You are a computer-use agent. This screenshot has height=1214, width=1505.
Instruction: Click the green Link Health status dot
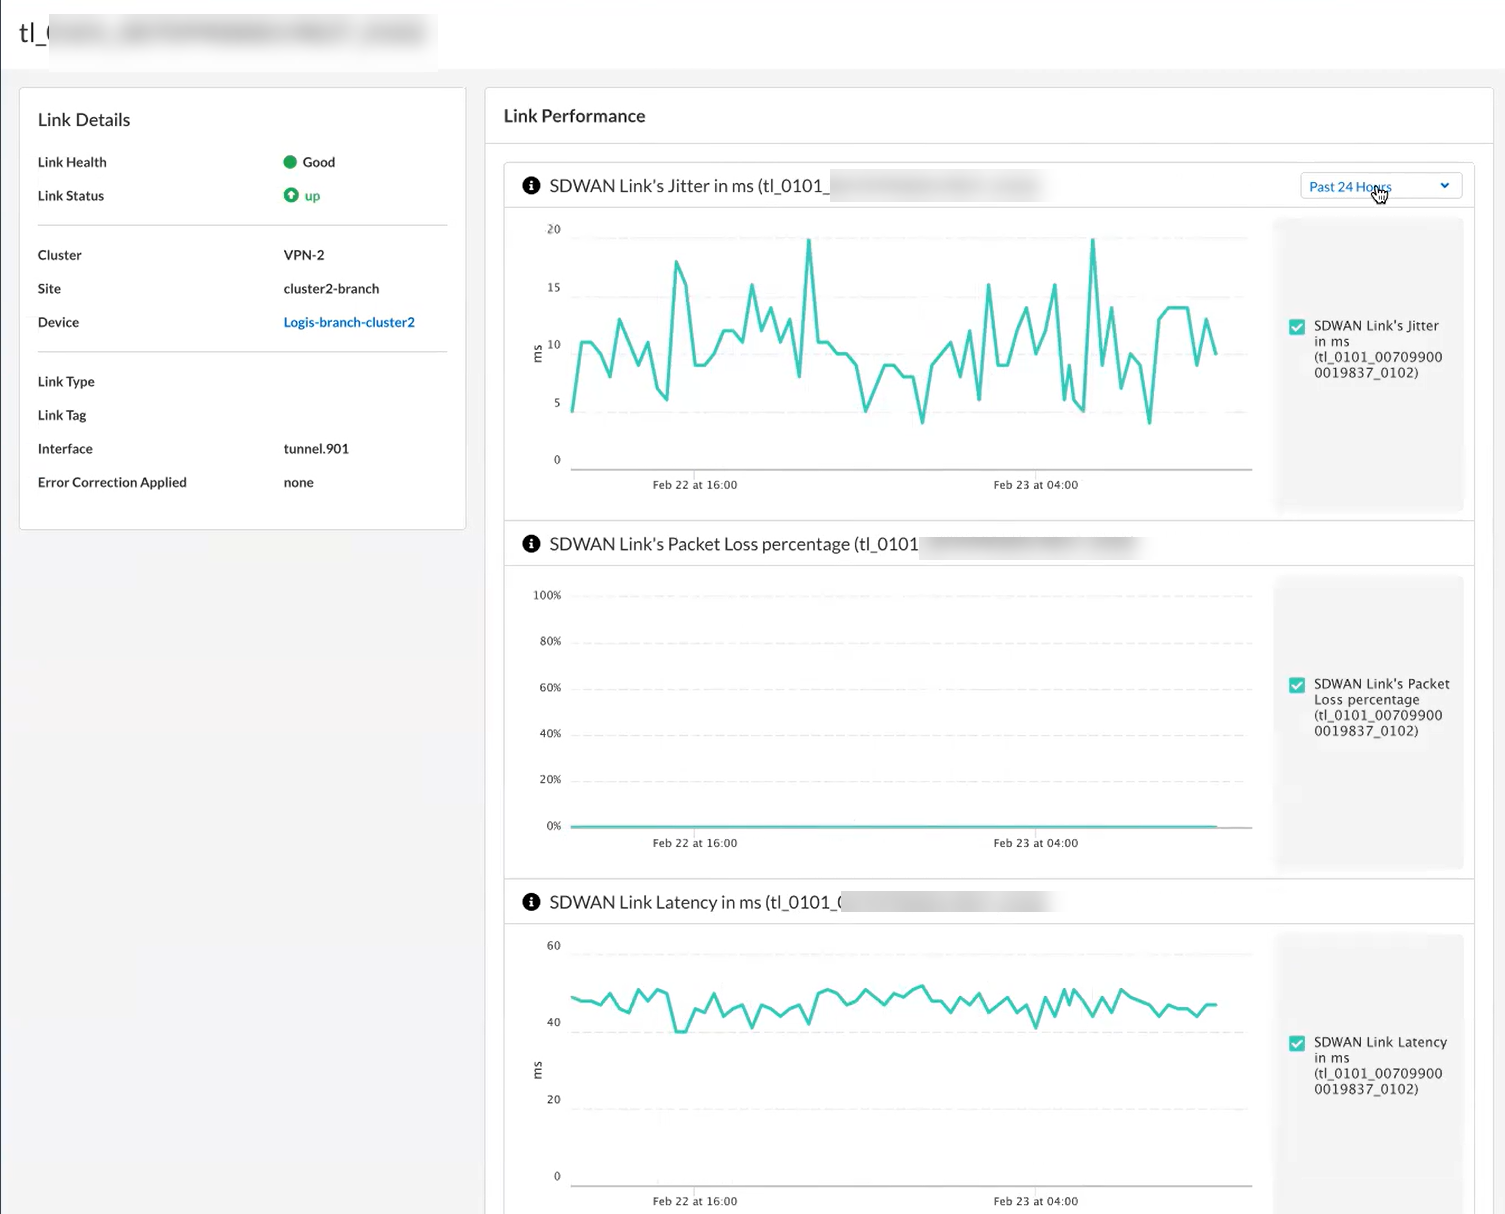(290, 162)
